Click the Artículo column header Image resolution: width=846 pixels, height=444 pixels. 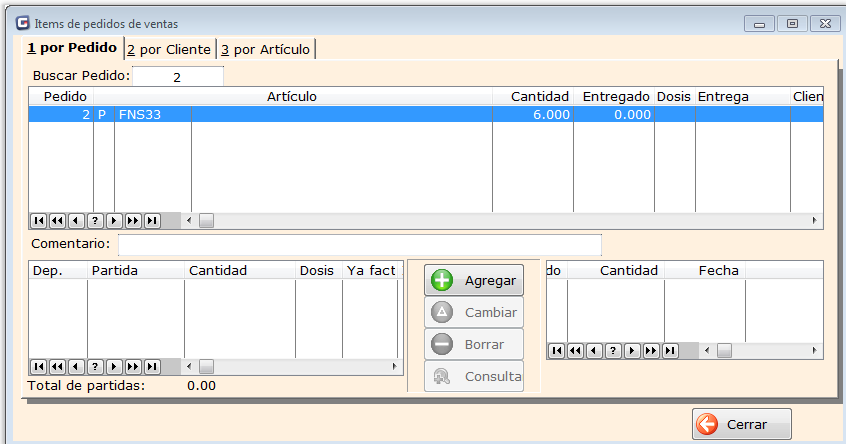(292, 96)
